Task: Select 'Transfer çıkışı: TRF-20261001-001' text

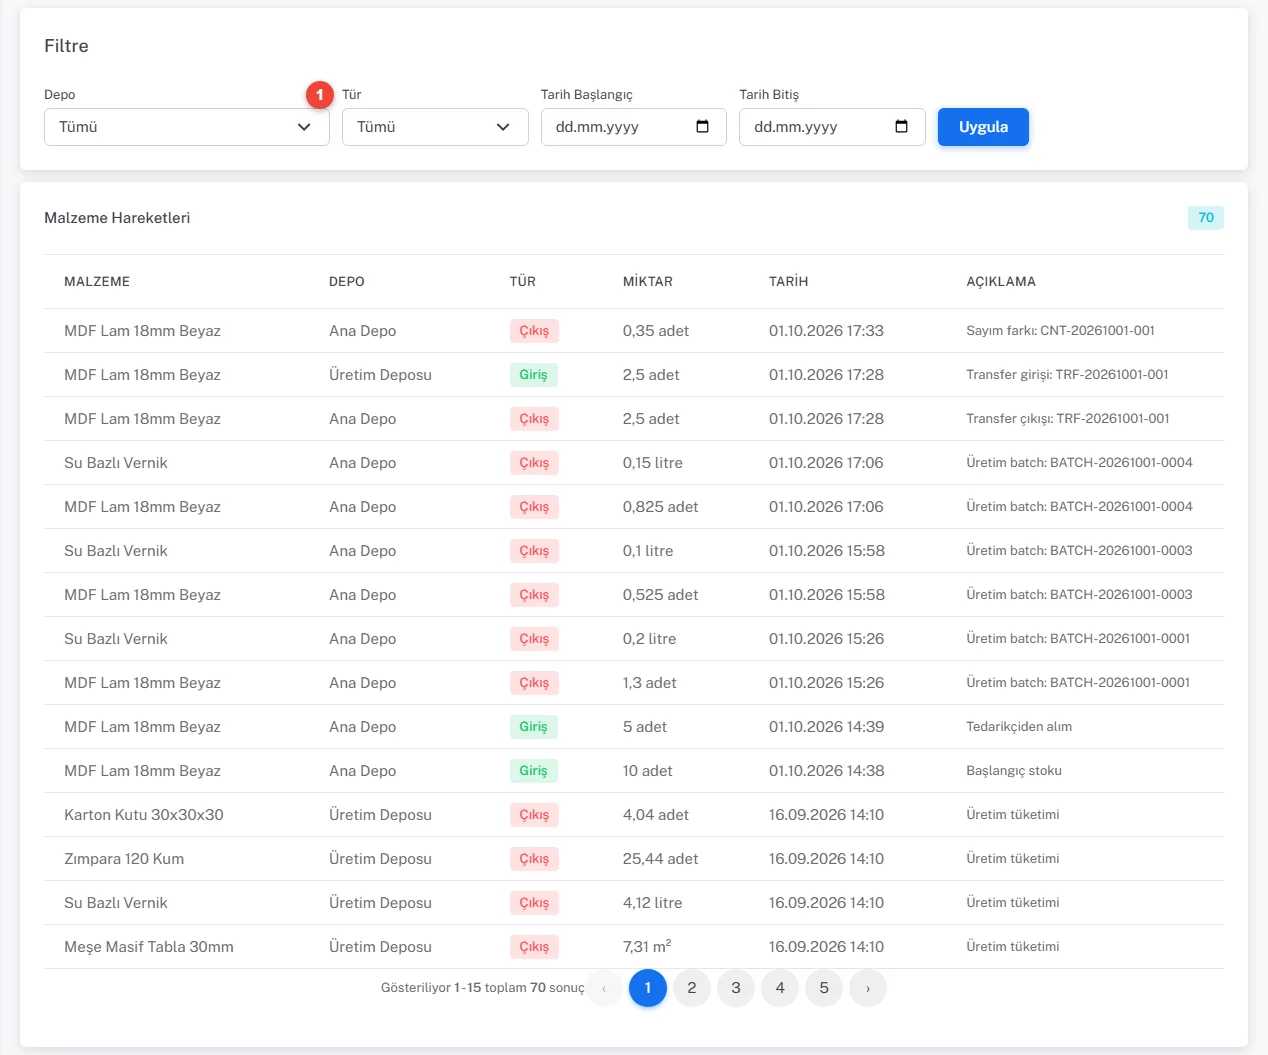Action: tap(1068, 419)
